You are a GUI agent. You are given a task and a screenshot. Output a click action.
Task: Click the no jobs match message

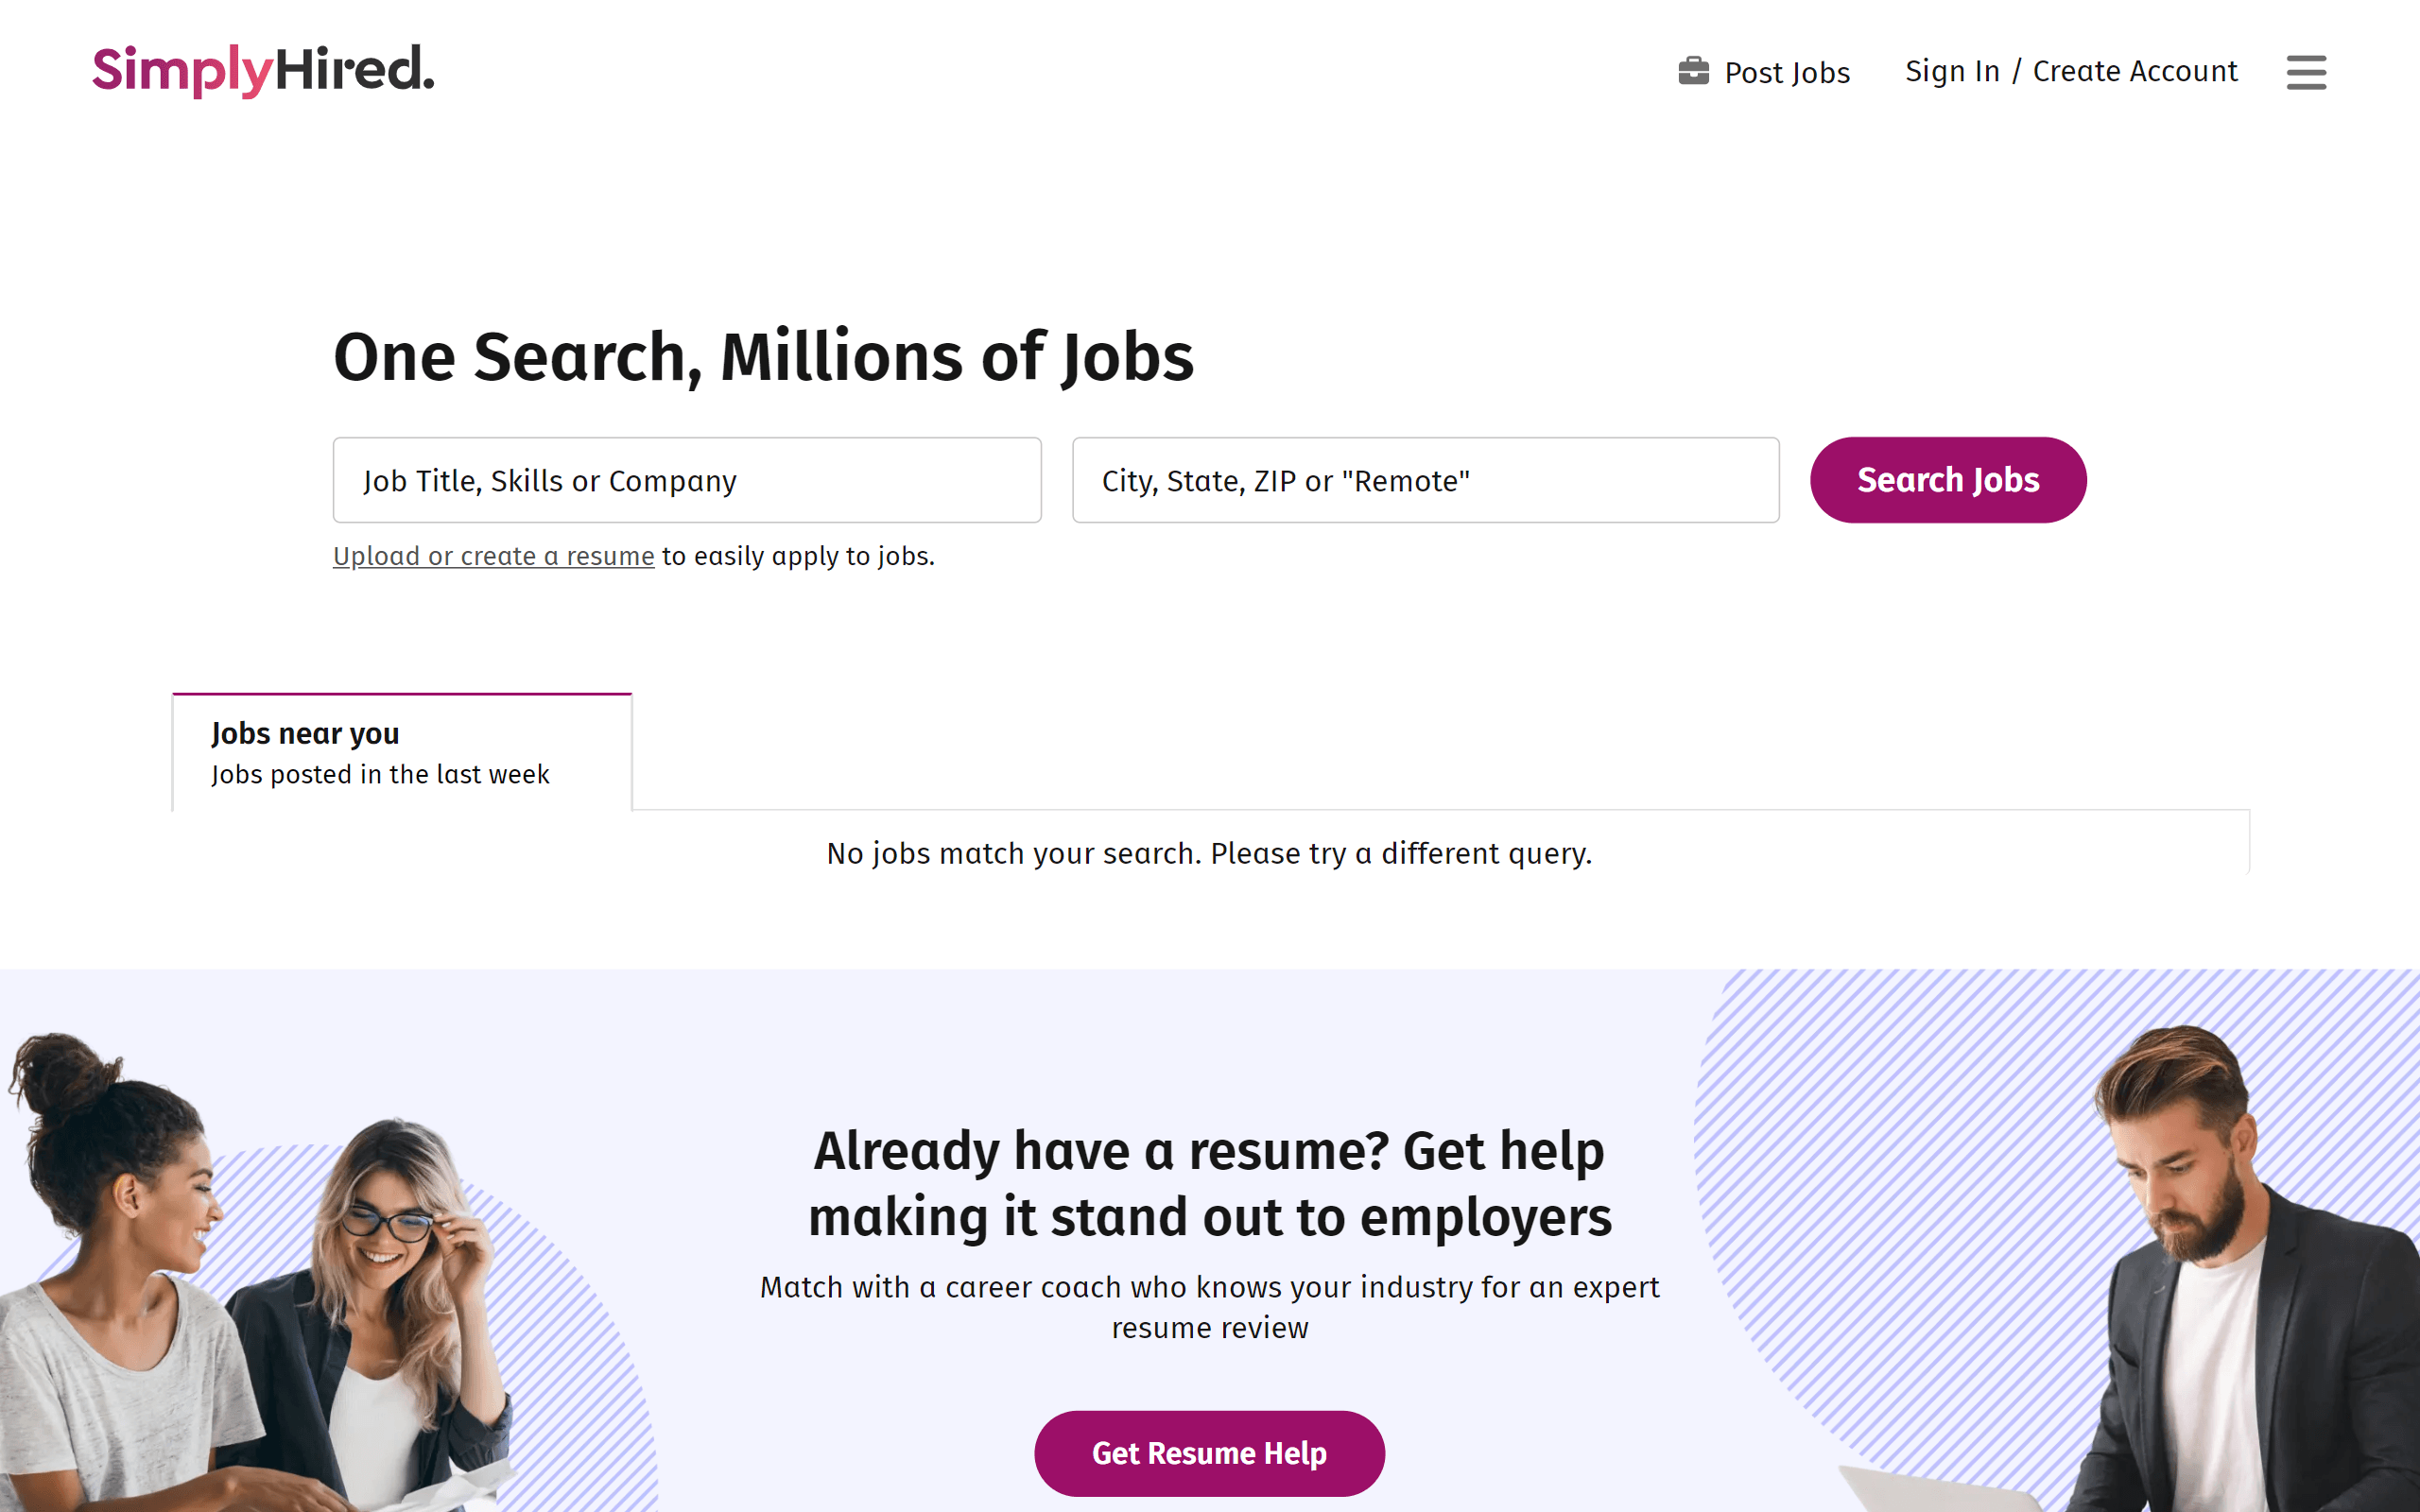(x=1209, y=853)
